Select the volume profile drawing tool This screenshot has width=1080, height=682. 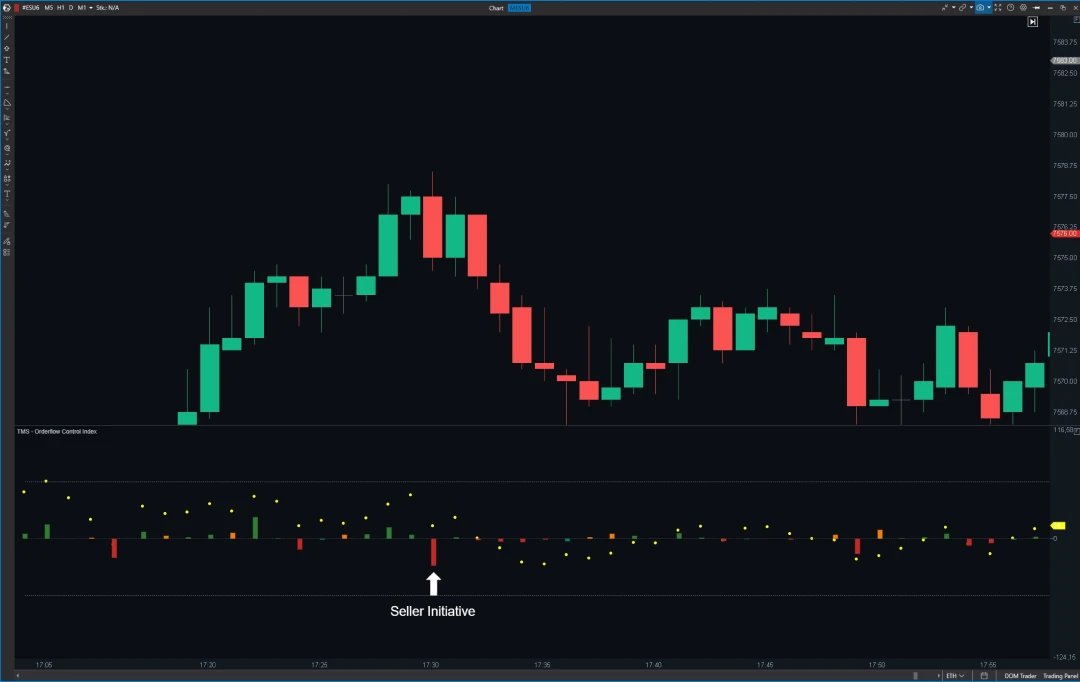click(7, 118)
